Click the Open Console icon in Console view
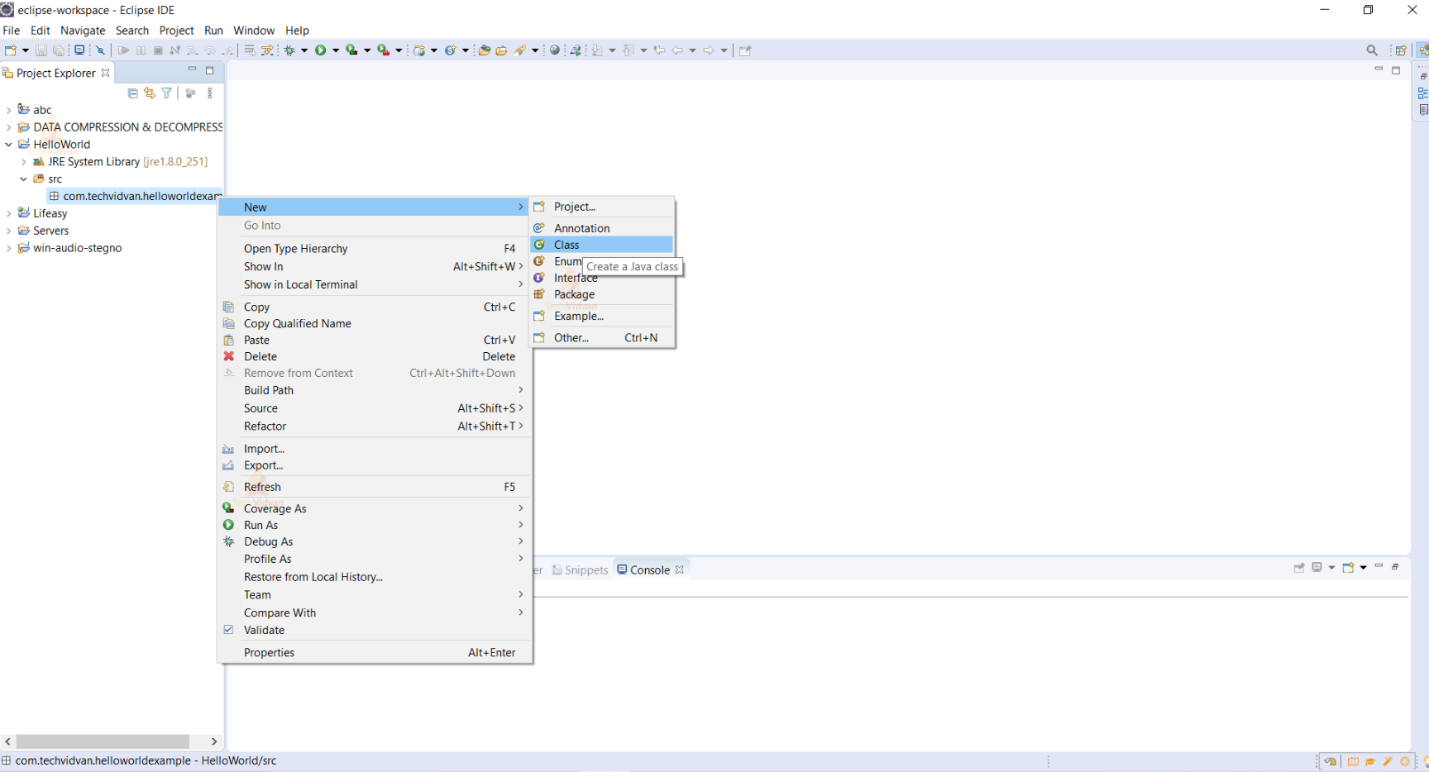Screen dimensions: 1429x772 (1348, 567)
